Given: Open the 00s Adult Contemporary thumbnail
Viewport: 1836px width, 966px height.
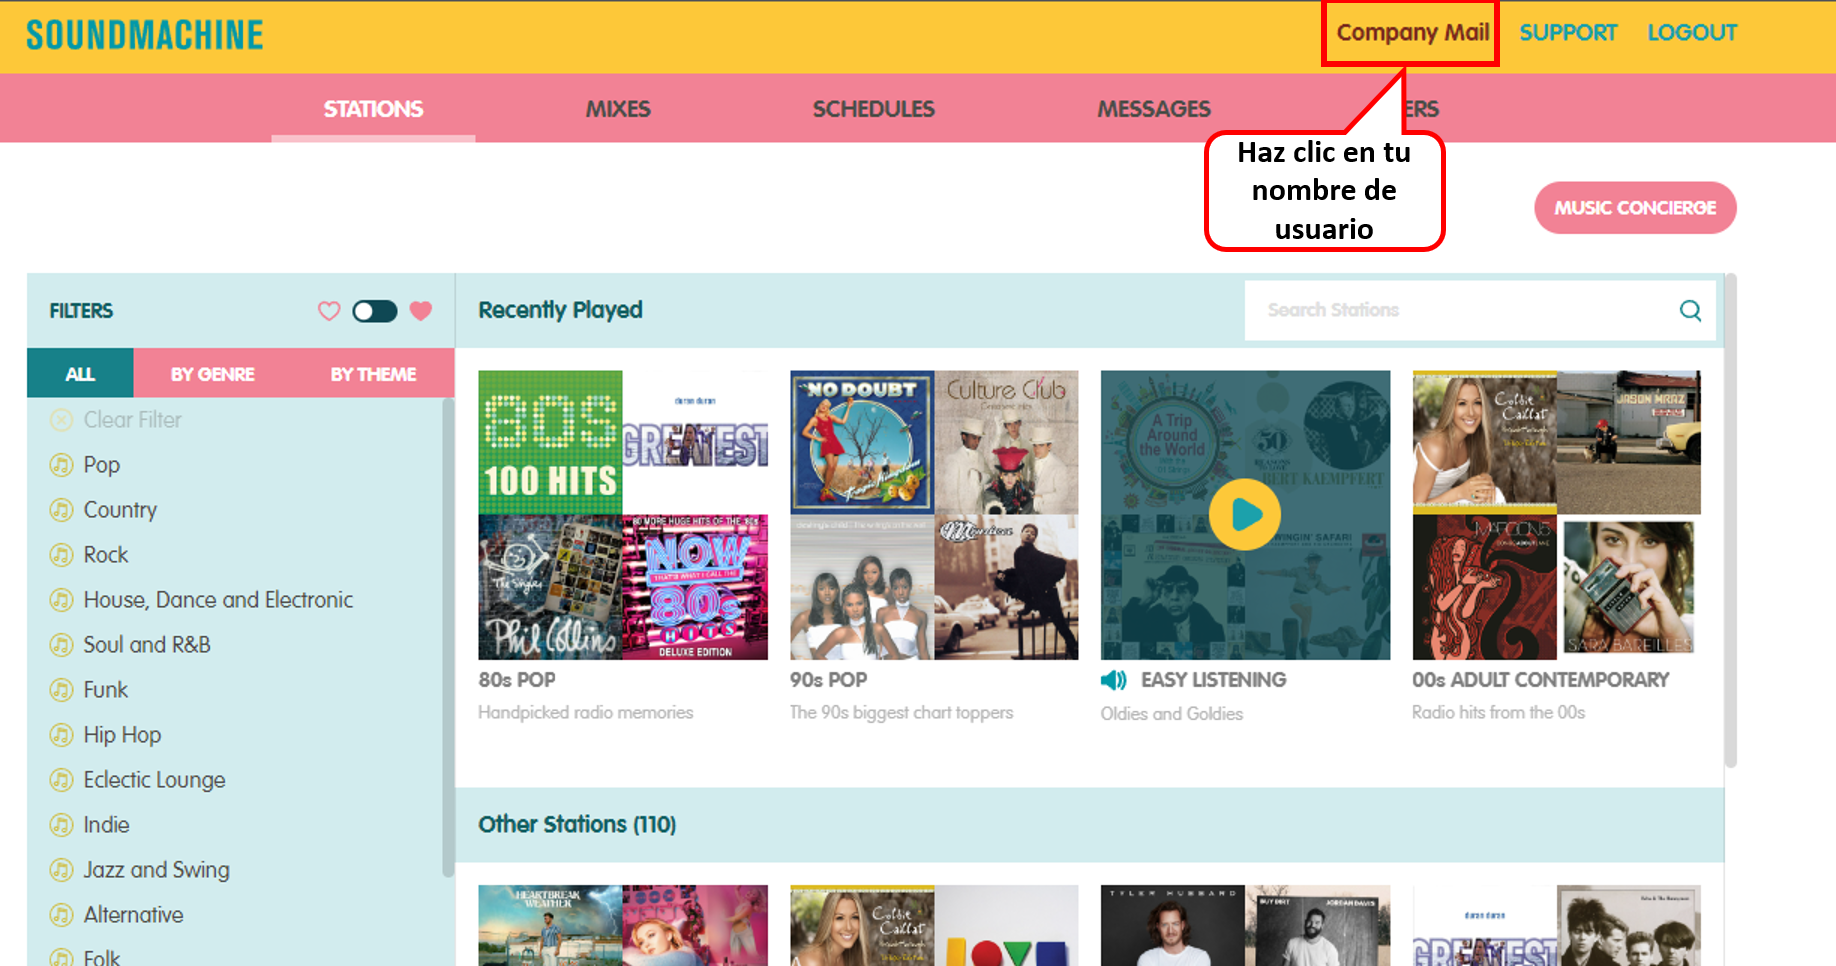Looking at the screenshot, I should [1556, 515].
